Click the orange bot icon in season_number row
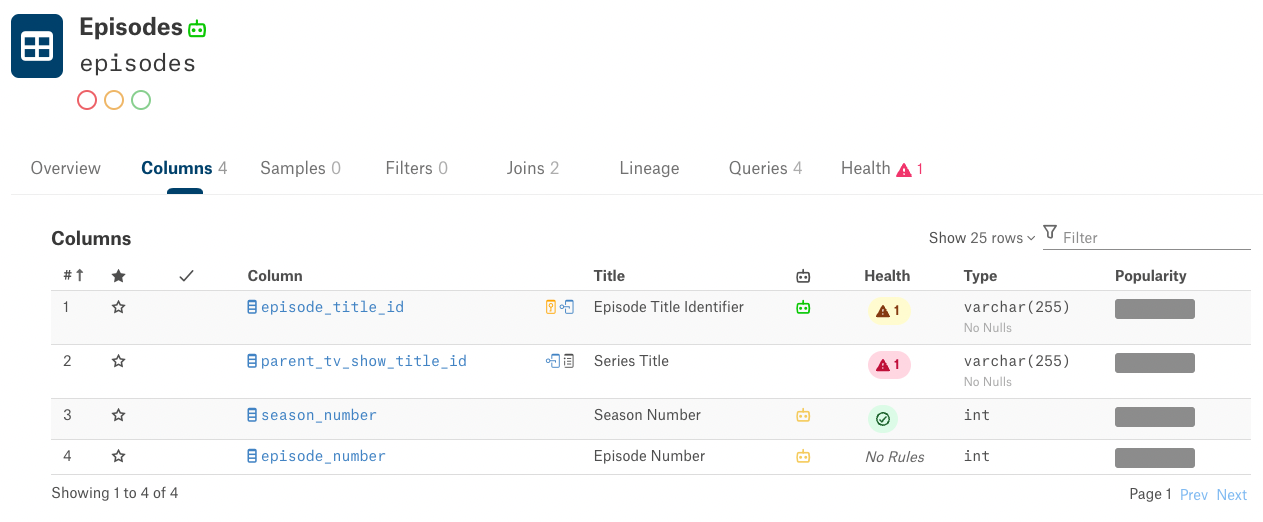 [803, 415]
